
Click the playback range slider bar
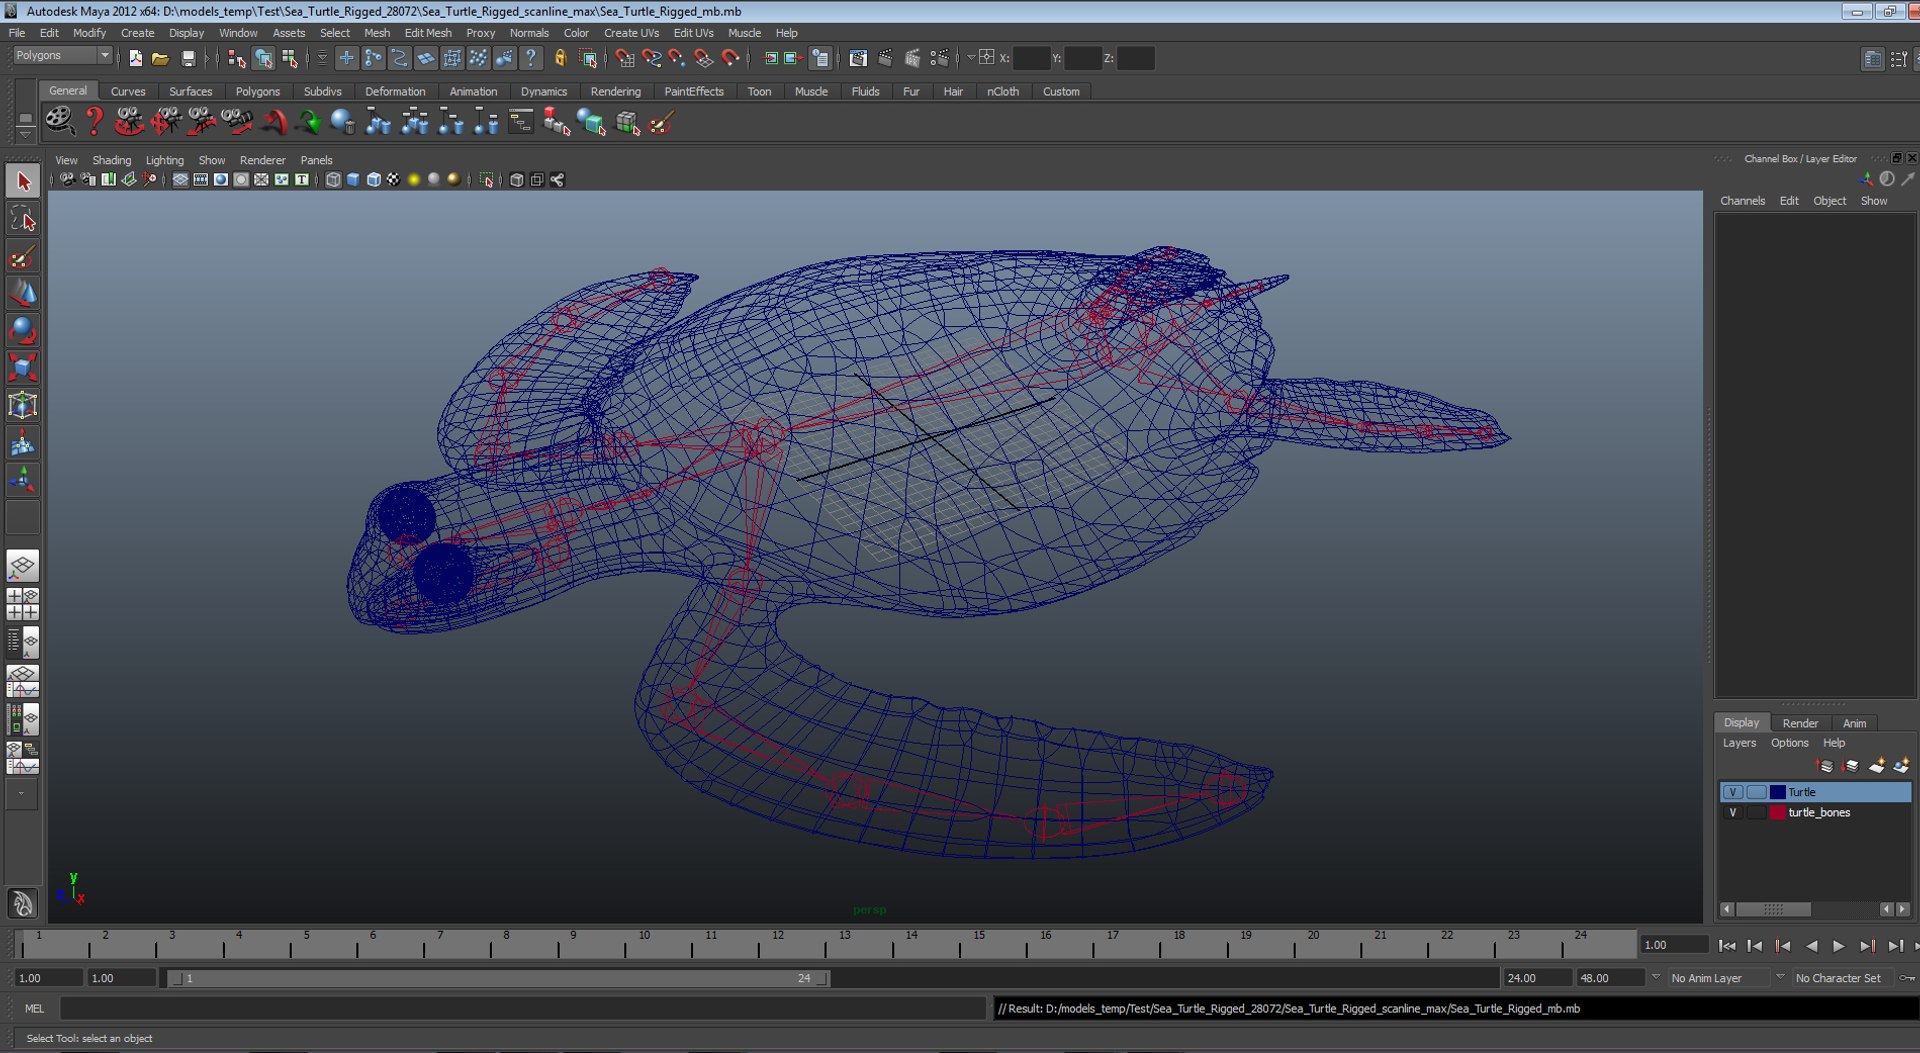499,978
